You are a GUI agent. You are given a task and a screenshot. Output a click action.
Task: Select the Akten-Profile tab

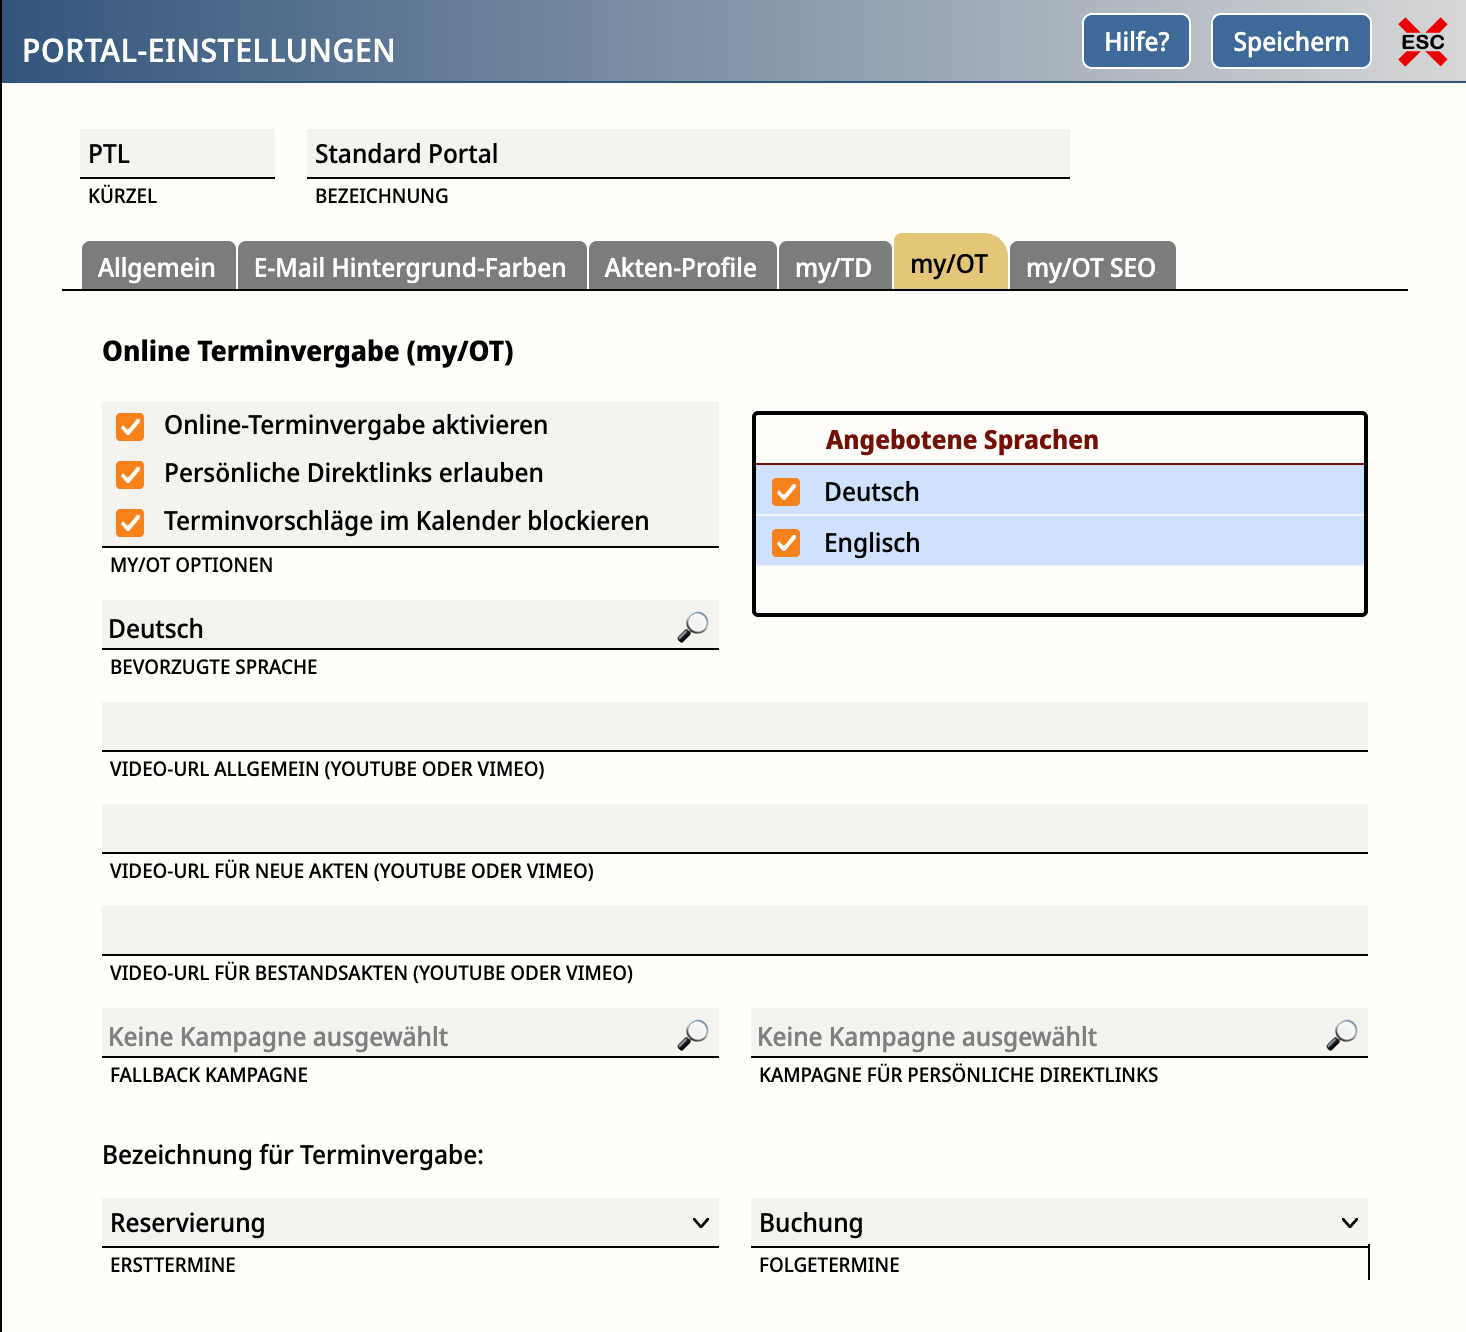pos(681,267)
